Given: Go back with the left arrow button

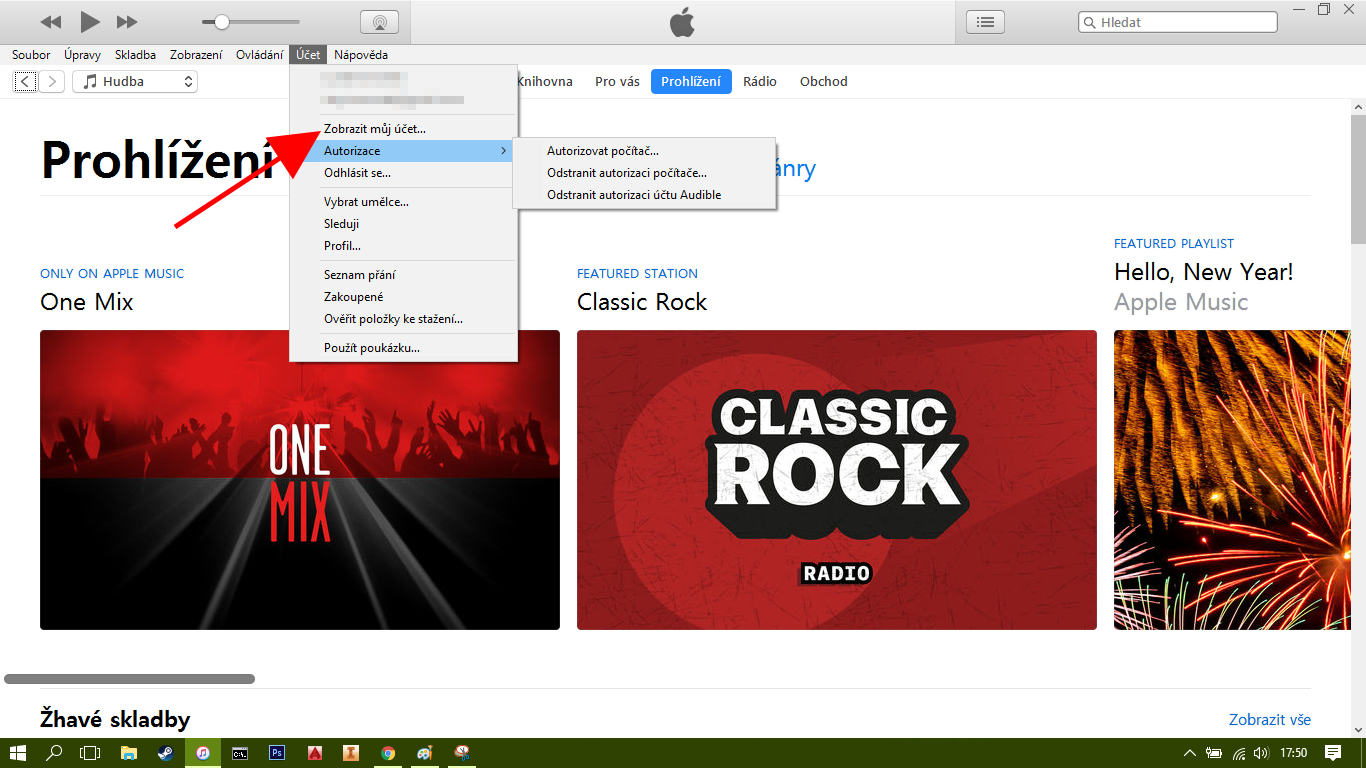Looking at the screenshot, I should point(26,82).
